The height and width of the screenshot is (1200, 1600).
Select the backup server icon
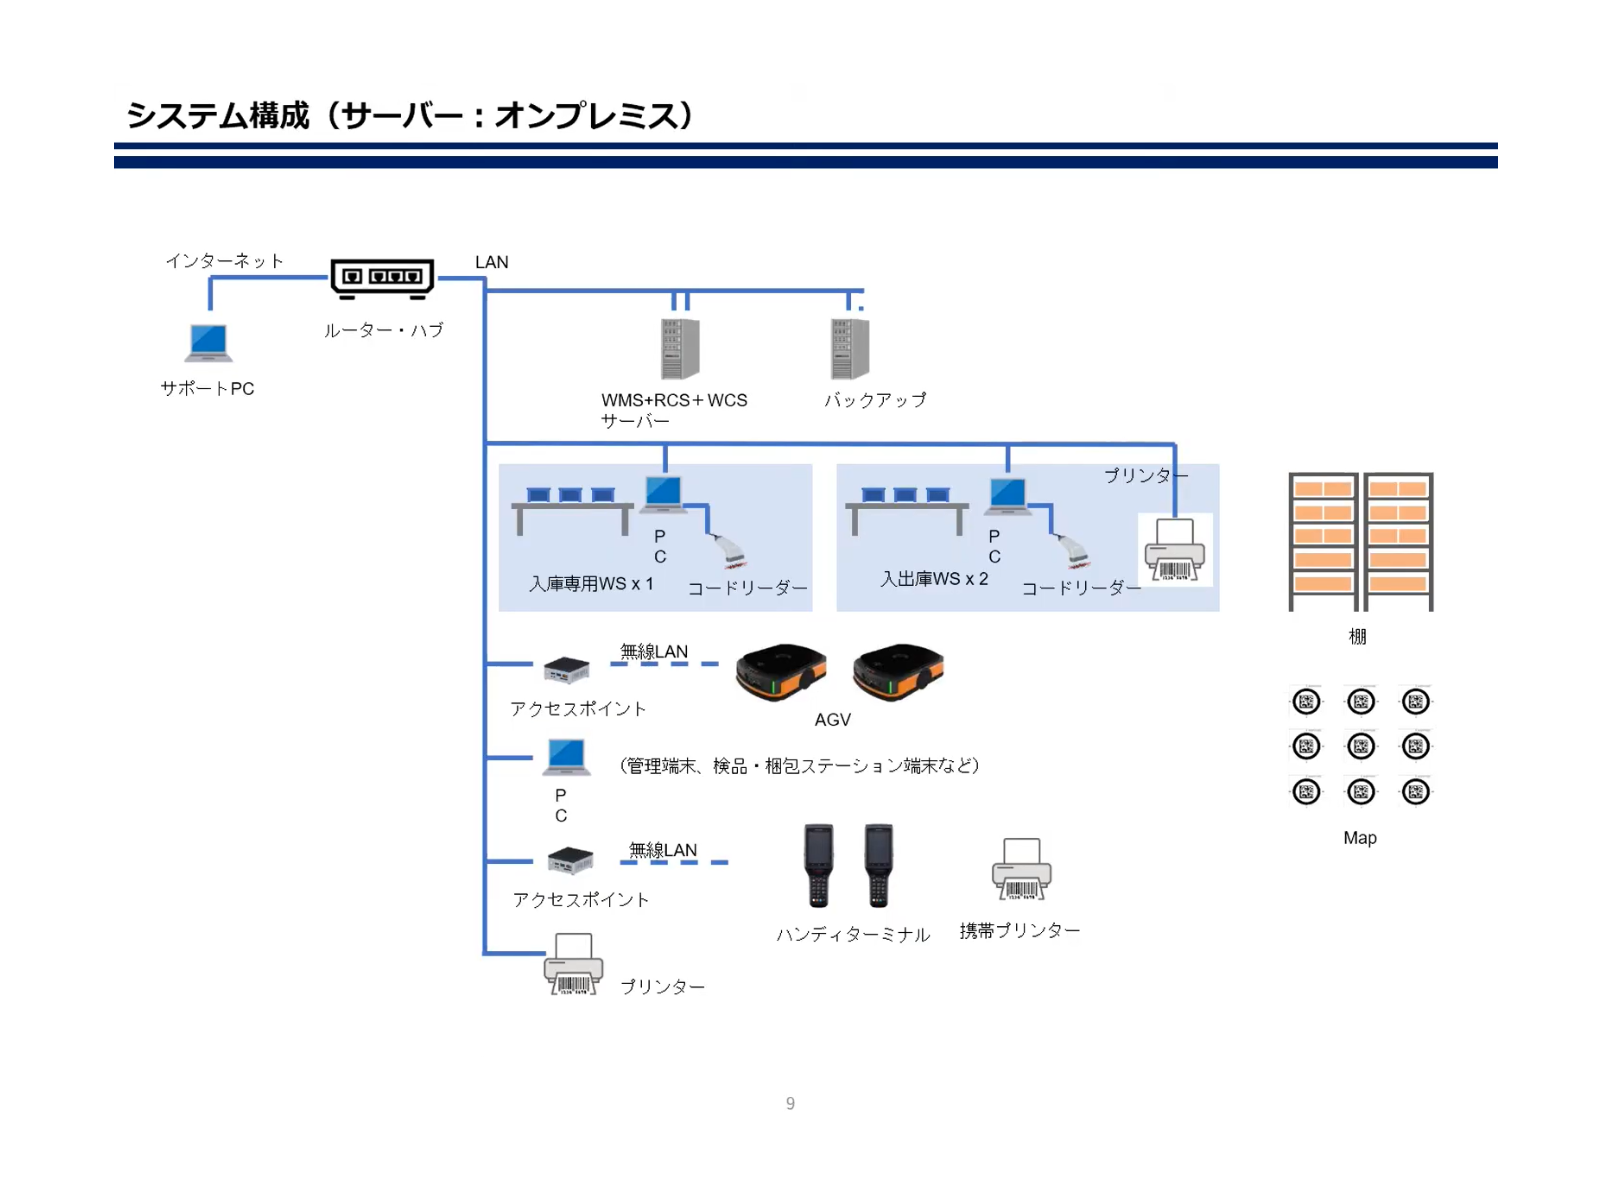(x=849, y=349)
